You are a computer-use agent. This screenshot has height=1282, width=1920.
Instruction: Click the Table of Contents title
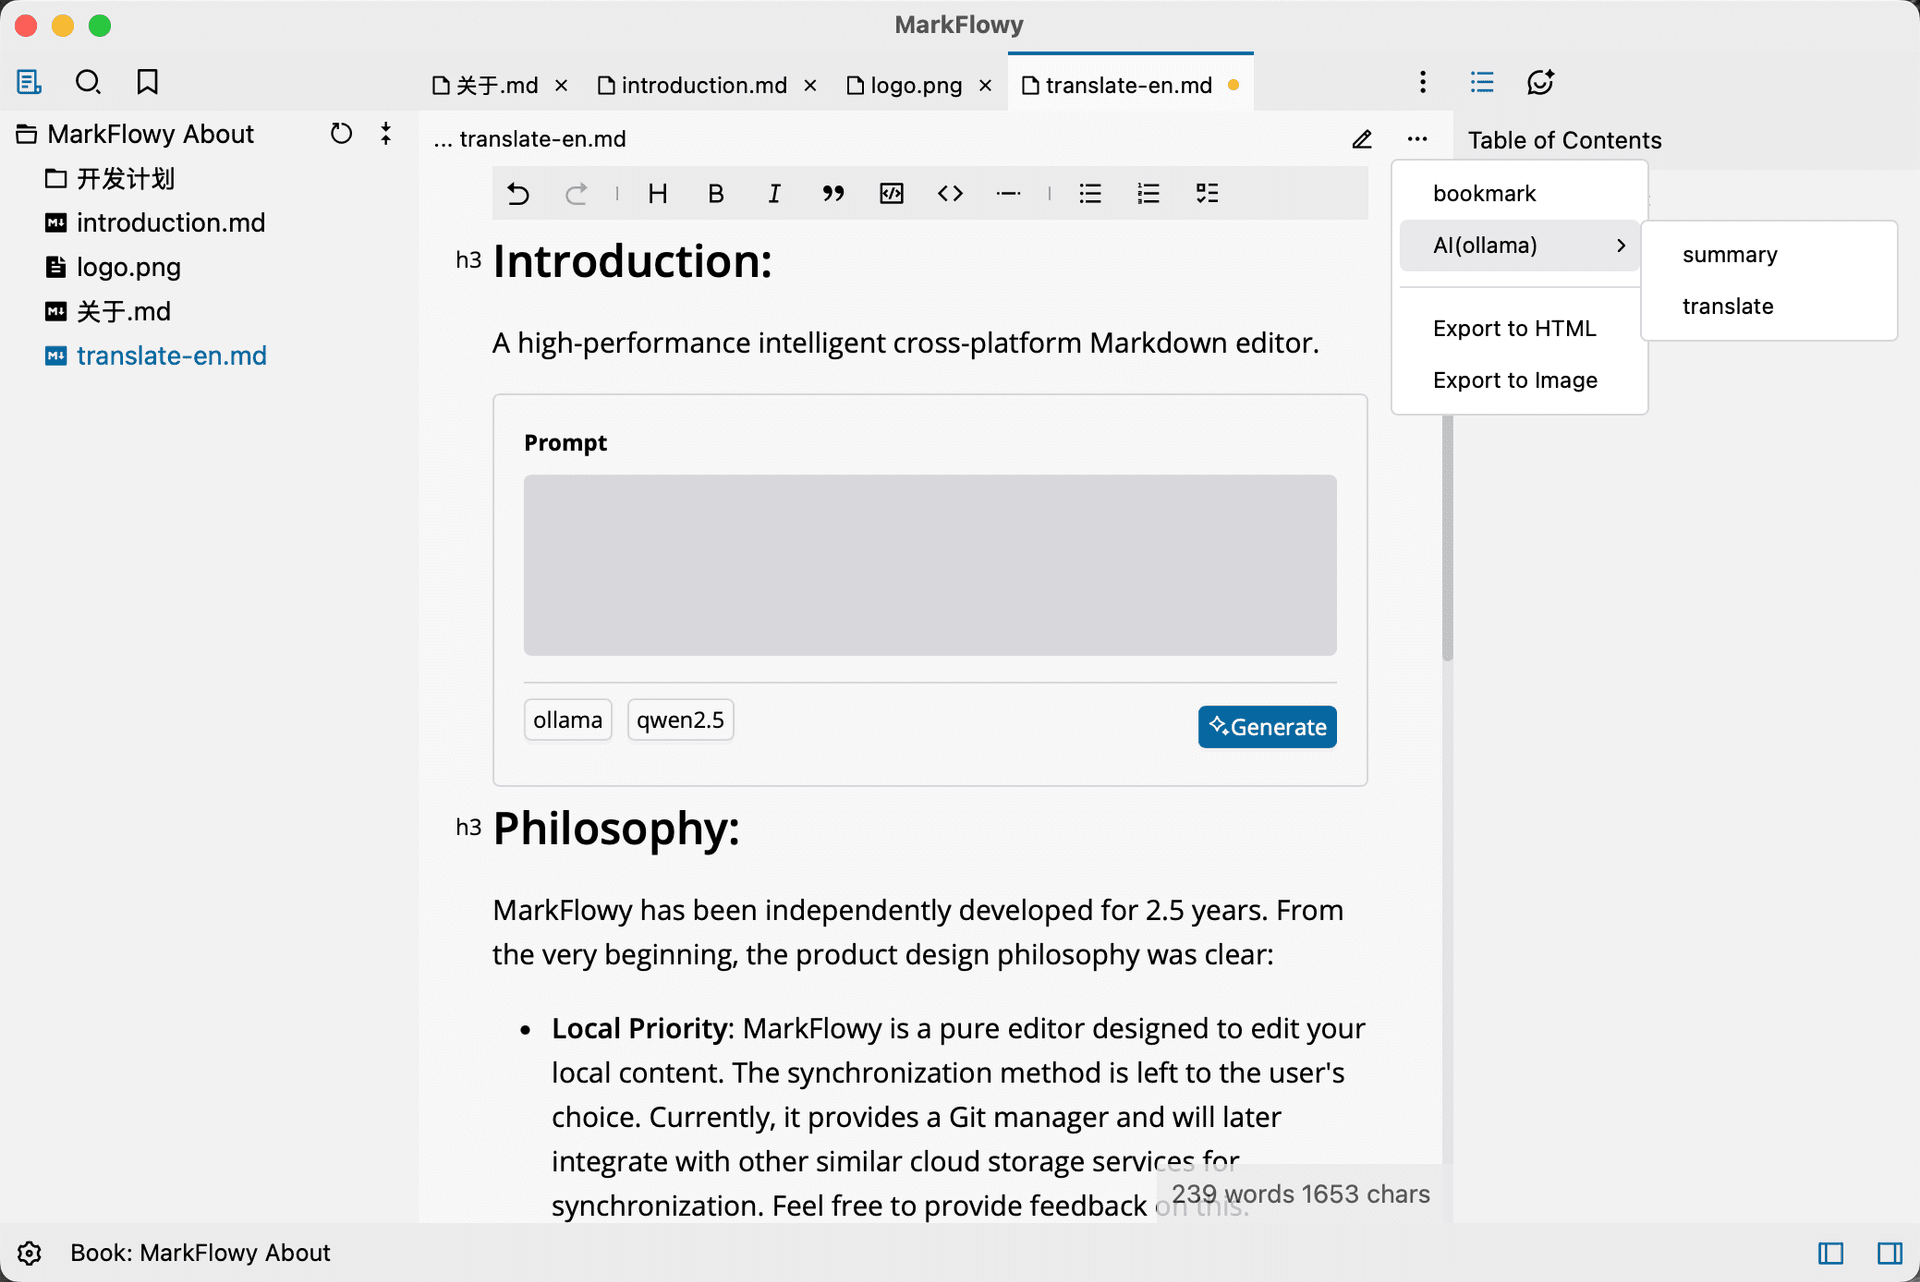(1564, 140)
